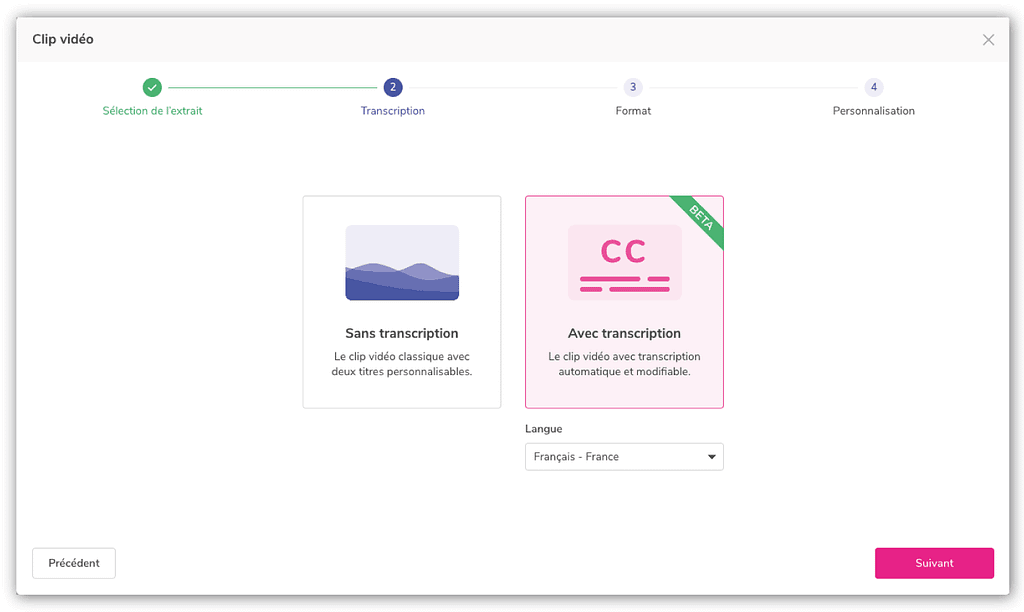Click the "Le clip vidéo classique avec" description
This screenshot has height=612, width=1024.
pos(402,357)
